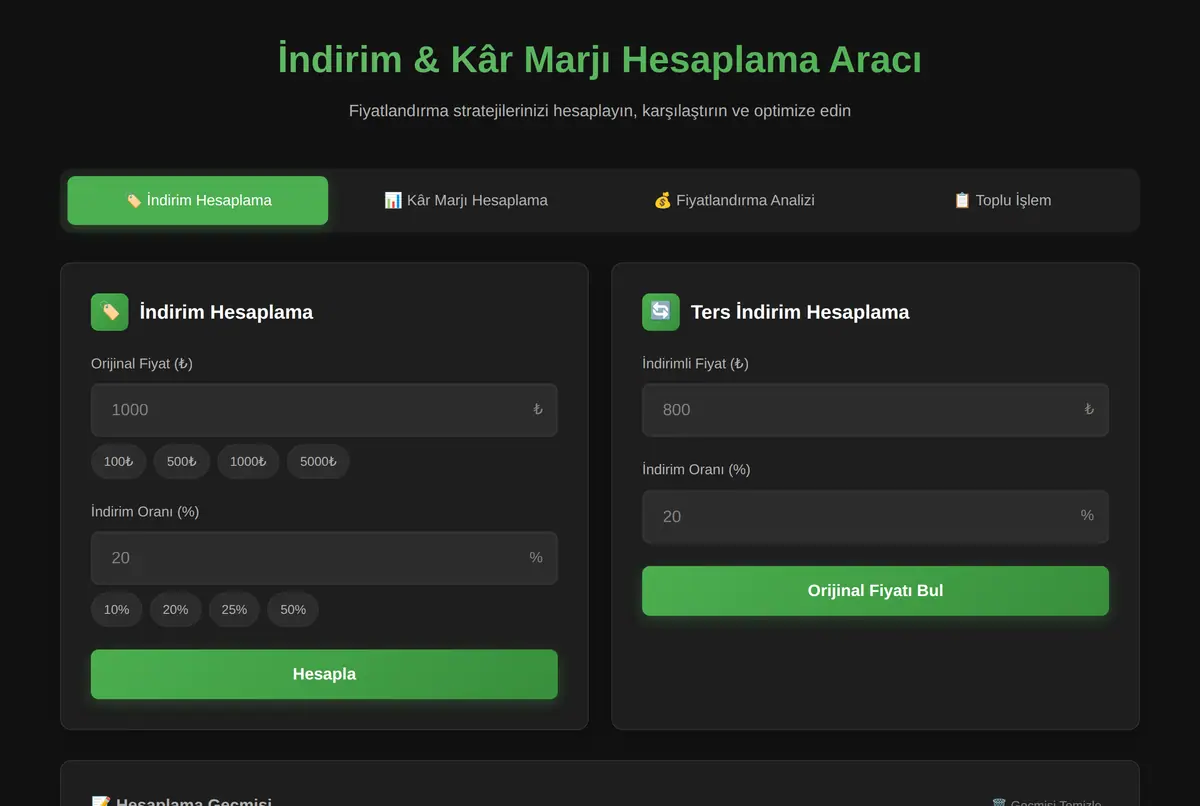1200x806 pixels.
Task: Choose the 25% discount preset
Action: (x=234, y=610)
